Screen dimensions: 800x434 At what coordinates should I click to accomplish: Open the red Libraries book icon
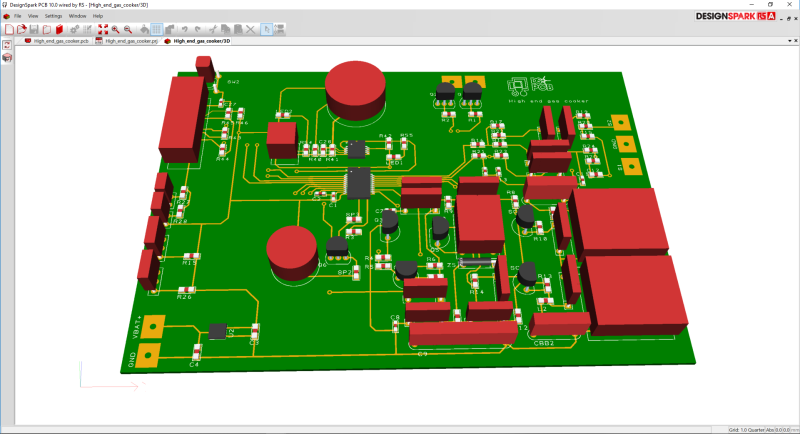[59, 30]
